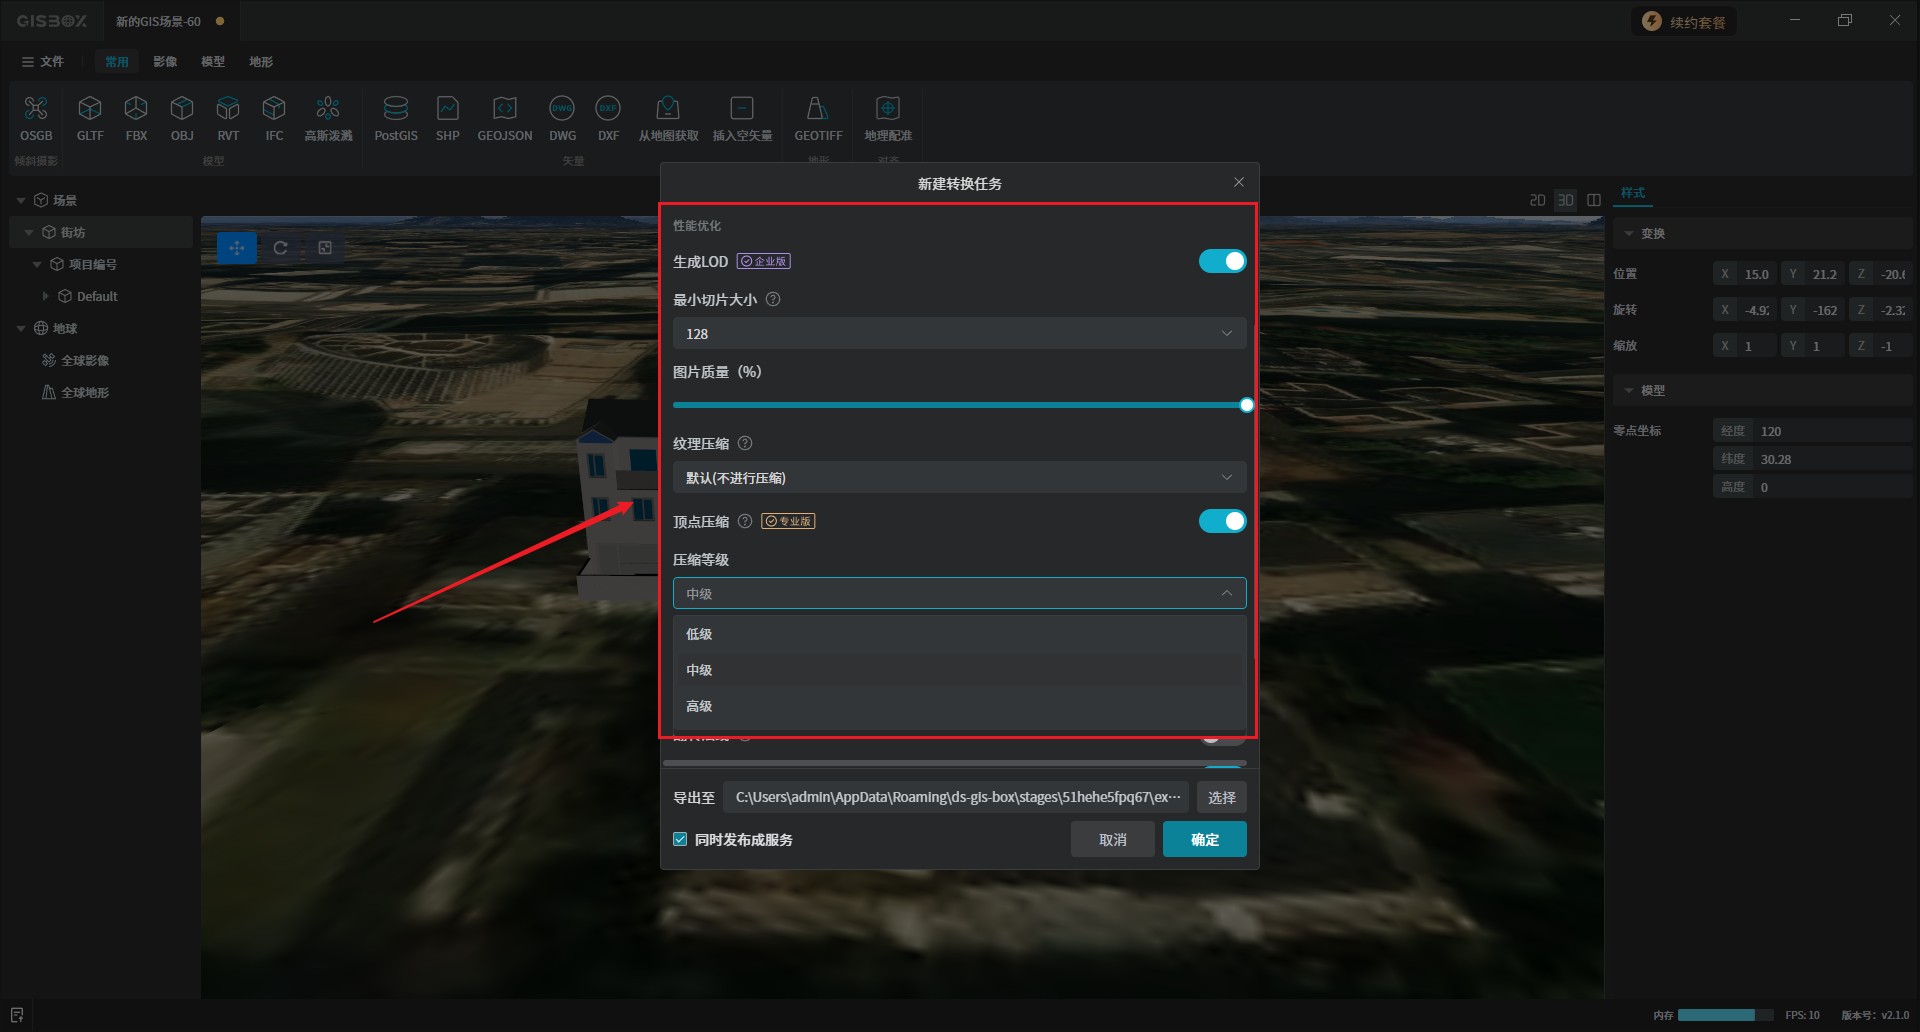Choose 高级 from compression level list
This screenshot has width=1920, height=1032.
click(699, 706)
